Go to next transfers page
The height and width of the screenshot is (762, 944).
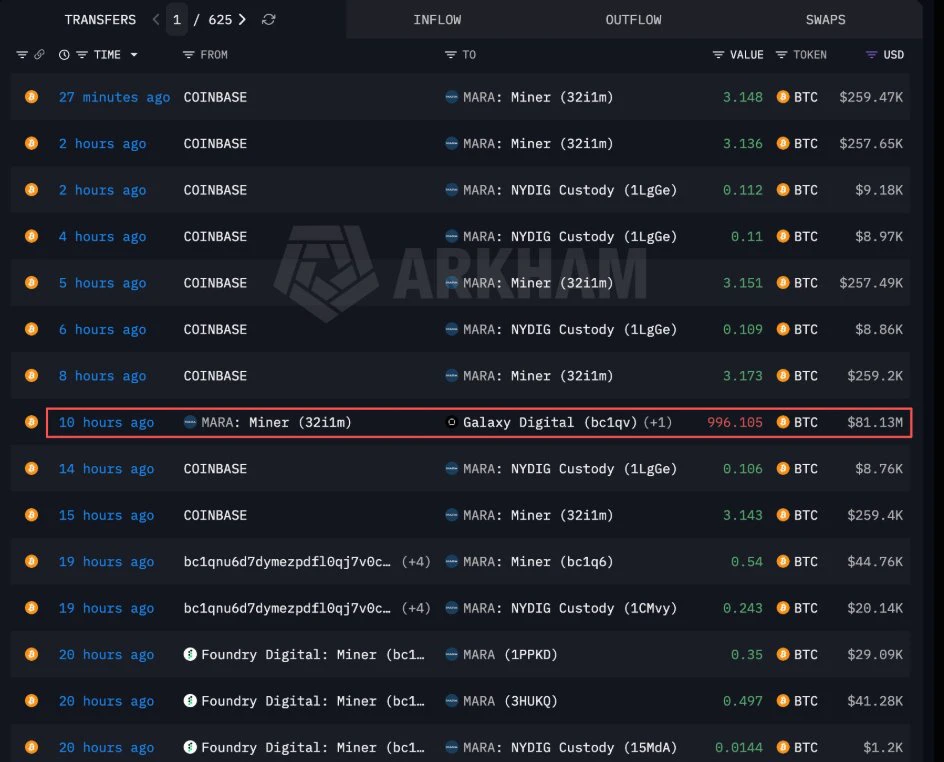(x=242, y=20)
